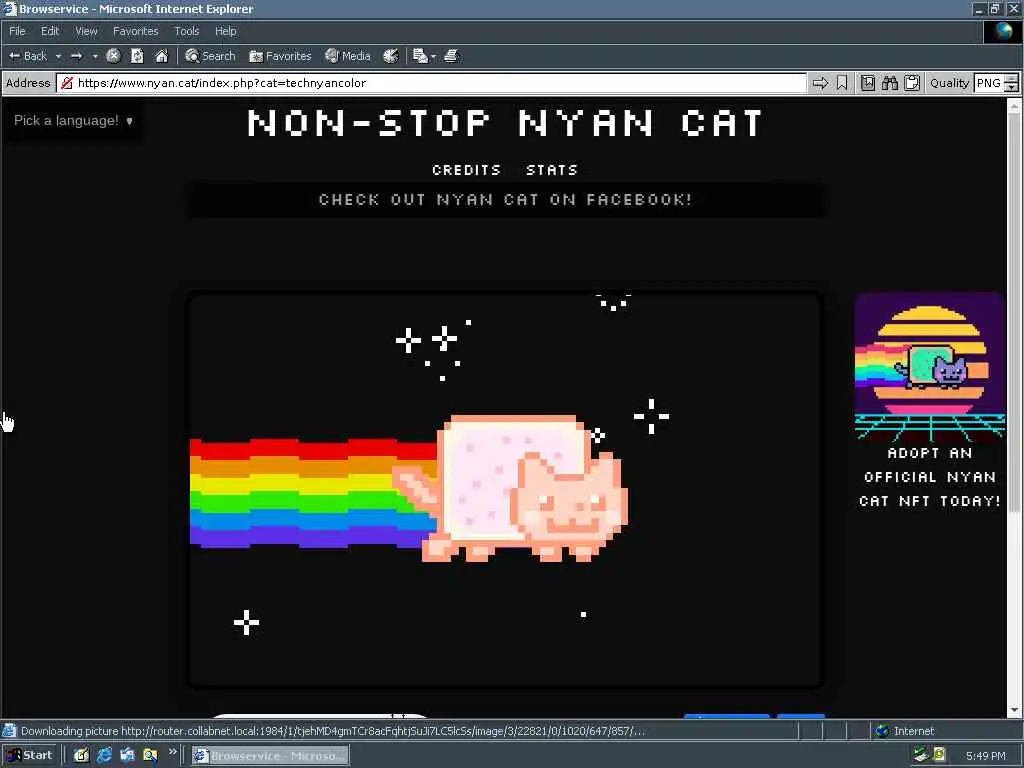Click the Windows Start button

[30, 755]
